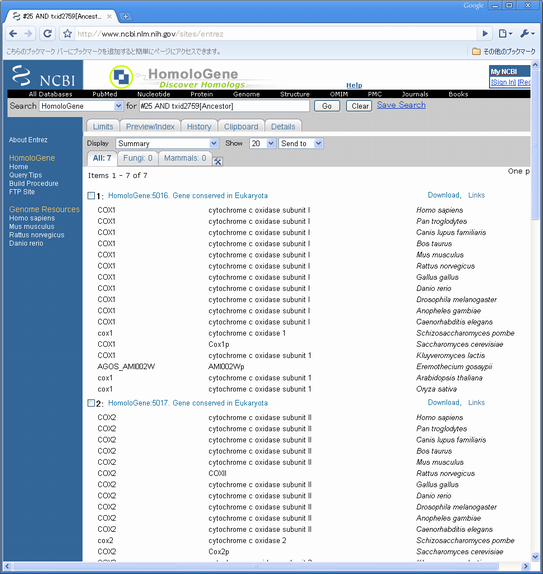The height and width of the screenshot is (574, 543).
Task: Reload the page with refresh icon
Action: (47, 34)
